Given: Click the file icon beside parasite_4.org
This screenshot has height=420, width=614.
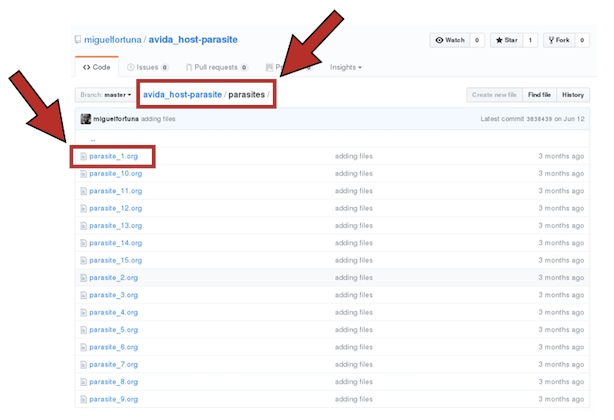Looking at the screenshot, I should pyautogui.click(x=83, y=312).
